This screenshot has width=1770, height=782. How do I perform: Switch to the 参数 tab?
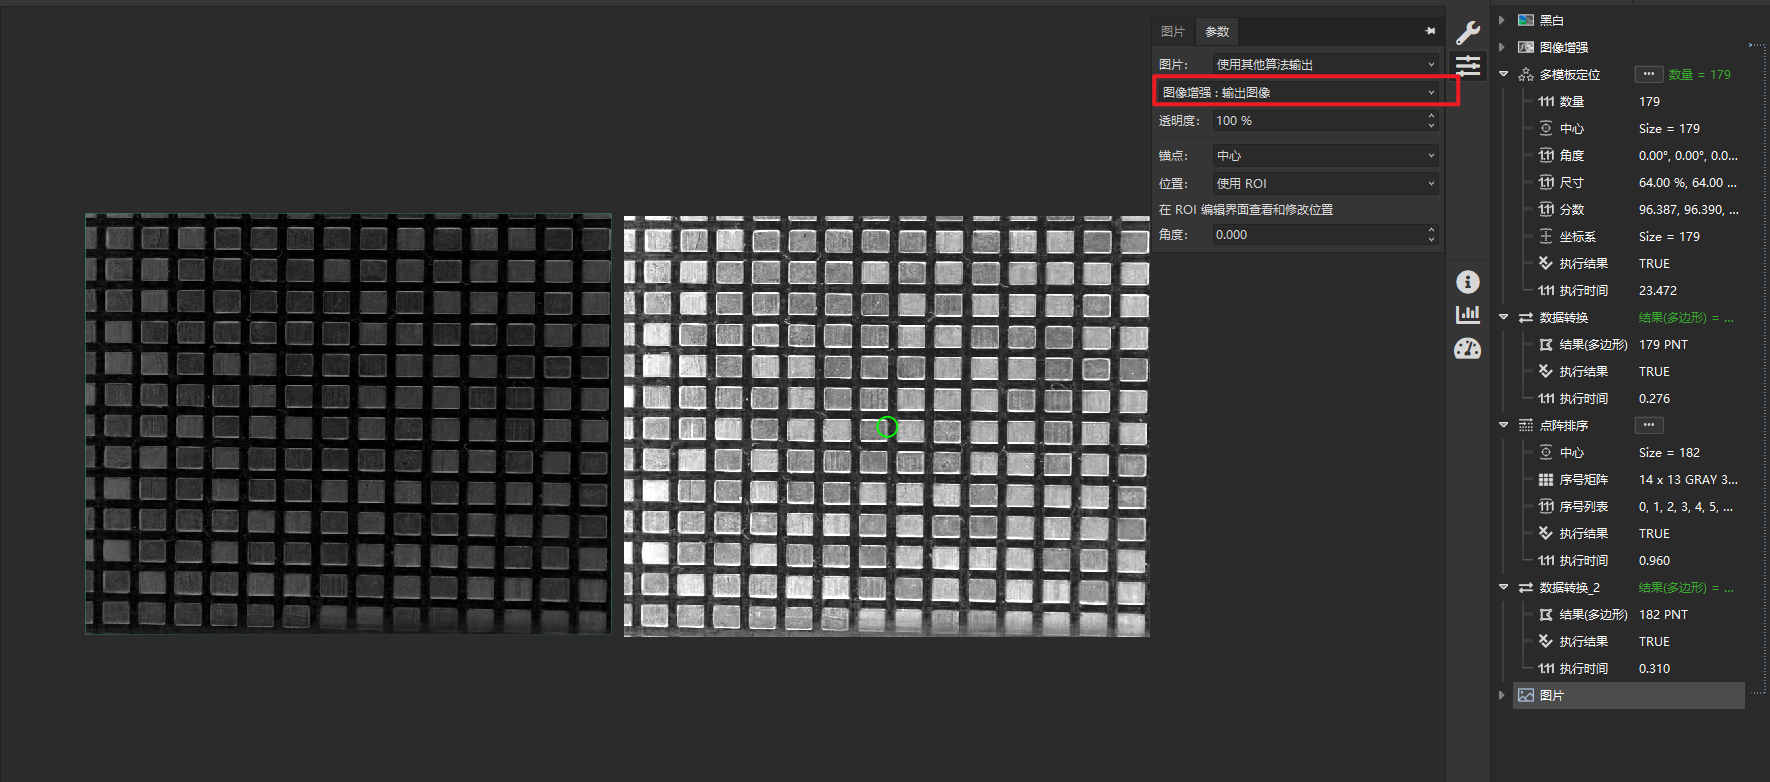pos(1217,32)
